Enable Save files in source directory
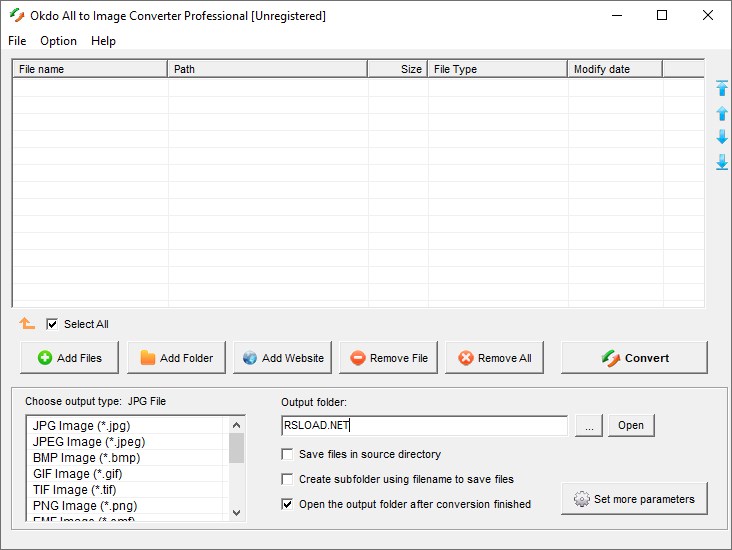 point(287,454)
